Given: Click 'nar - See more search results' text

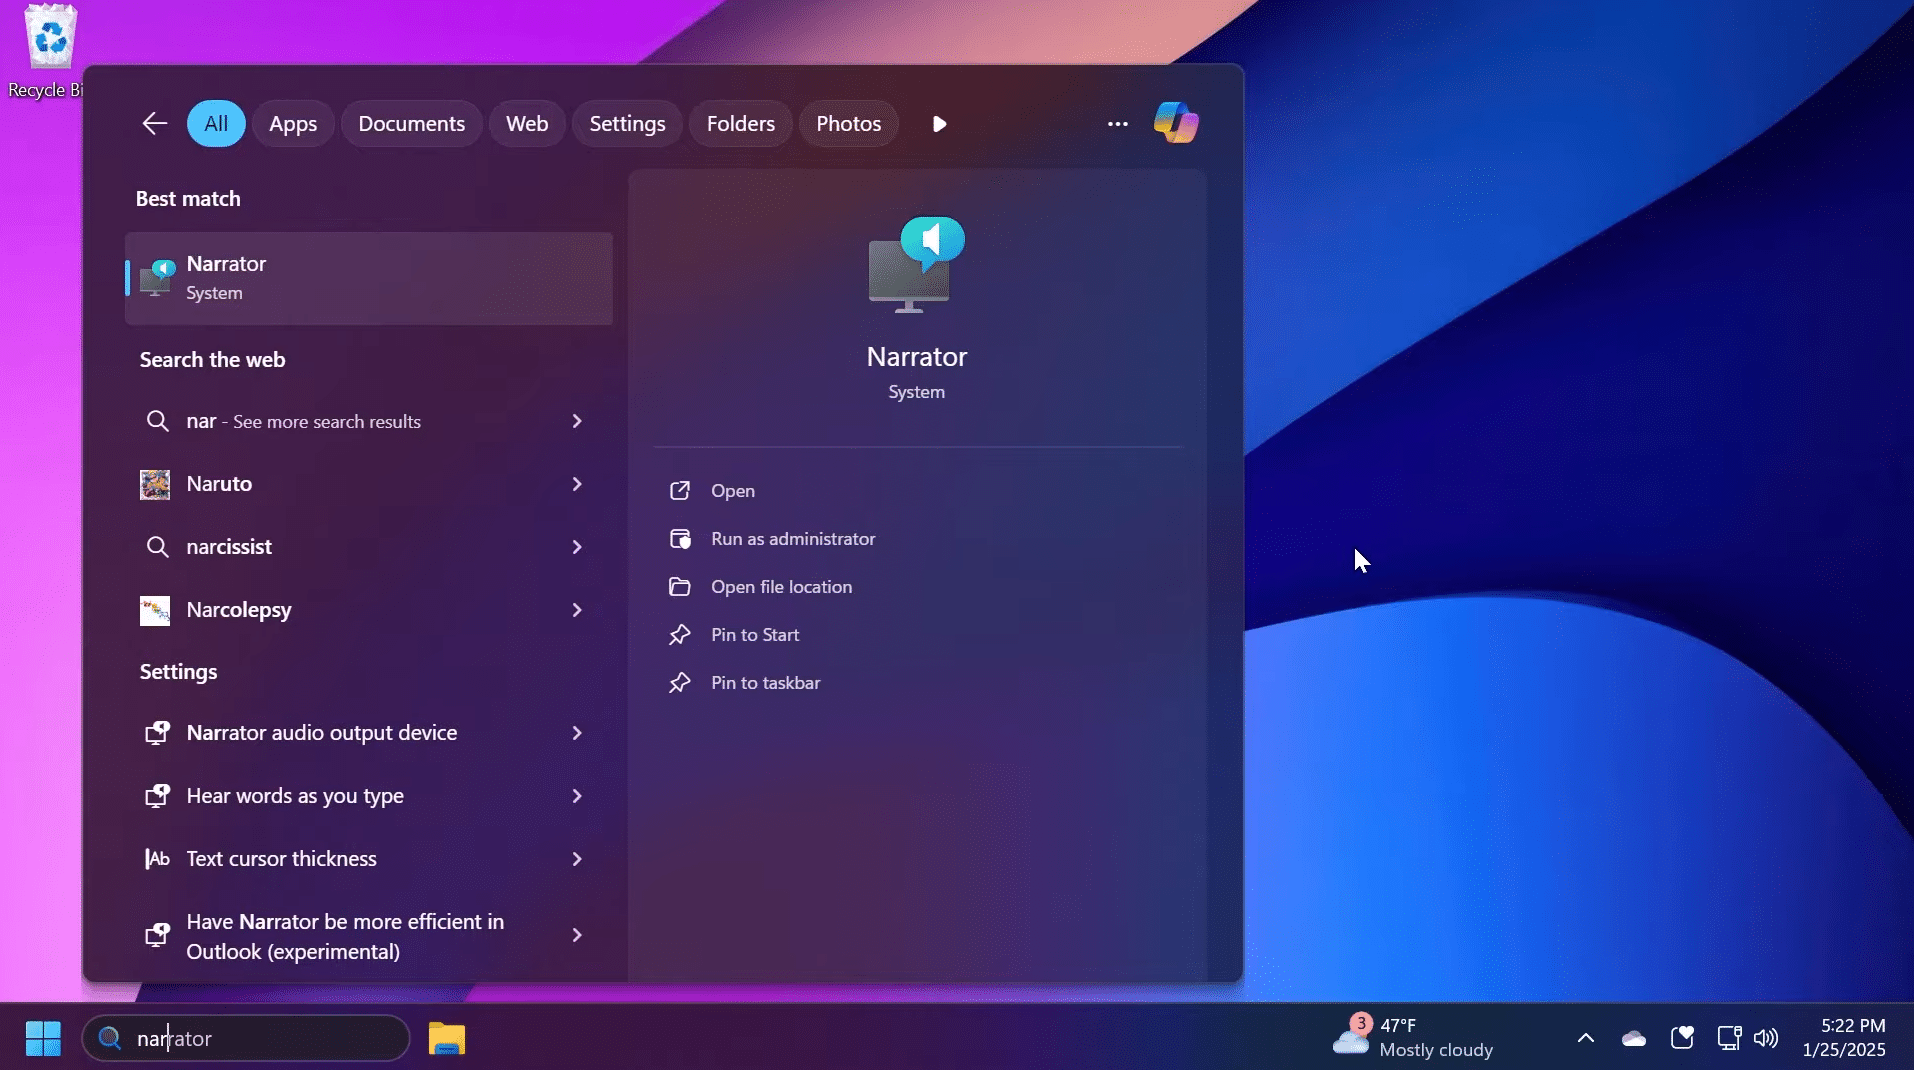Looking at the screenshot, I should 303,421.
